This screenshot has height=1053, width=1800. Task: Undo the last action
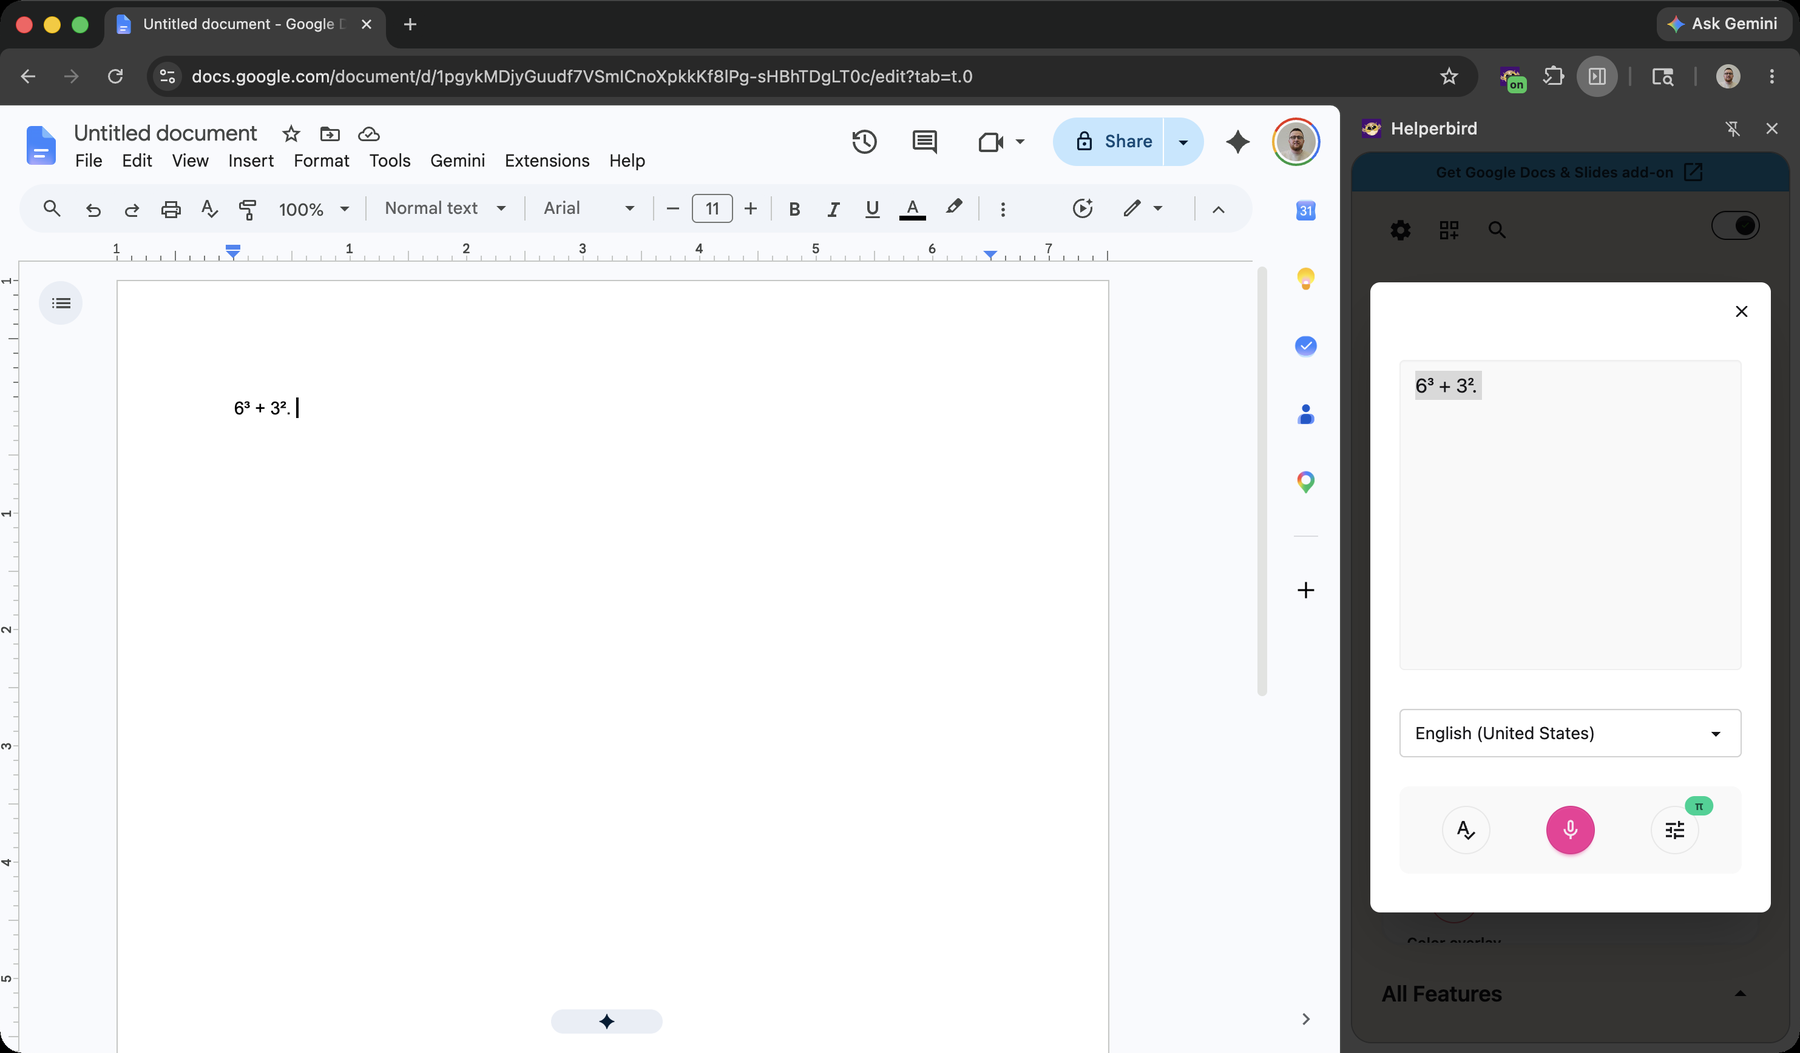93,209
